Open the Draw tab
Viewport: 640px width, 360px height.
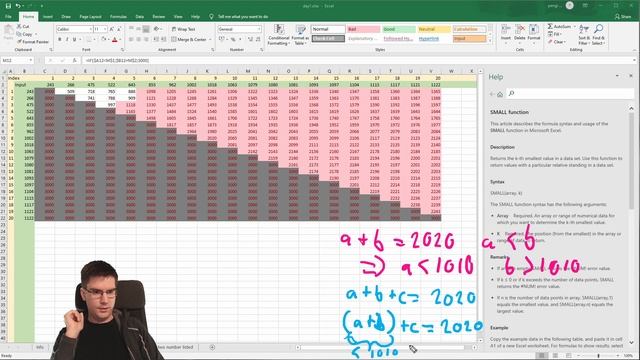66,17
